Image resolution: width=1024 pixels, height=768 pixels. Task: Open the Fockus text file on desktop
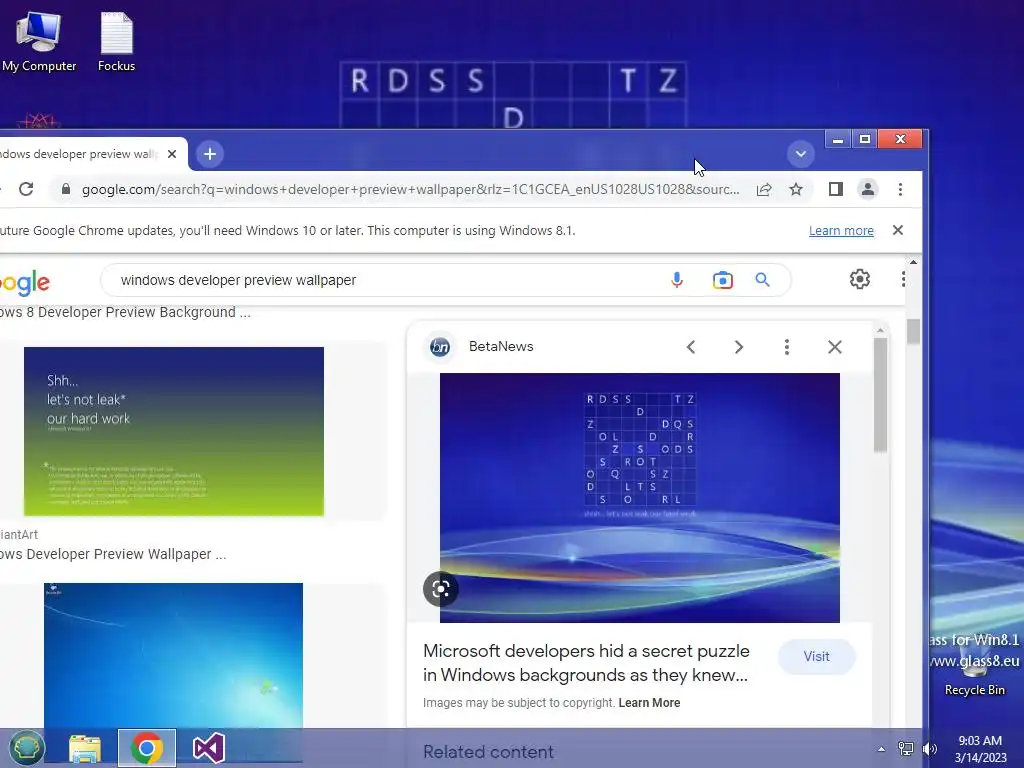(116, 40)
